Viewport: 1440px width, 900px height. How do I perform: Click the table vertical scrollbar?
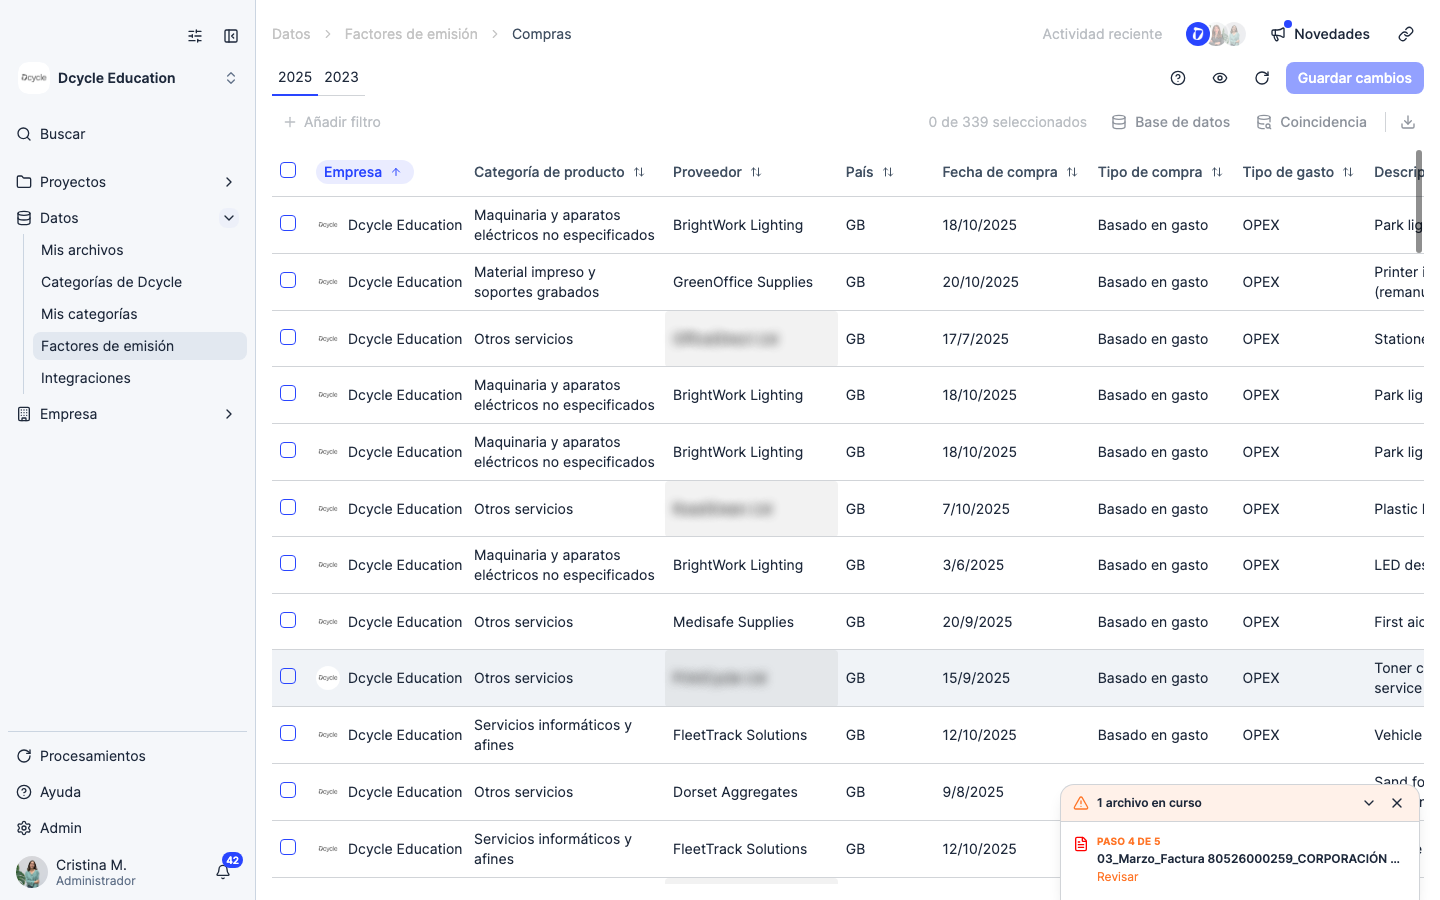[1419, 202]
